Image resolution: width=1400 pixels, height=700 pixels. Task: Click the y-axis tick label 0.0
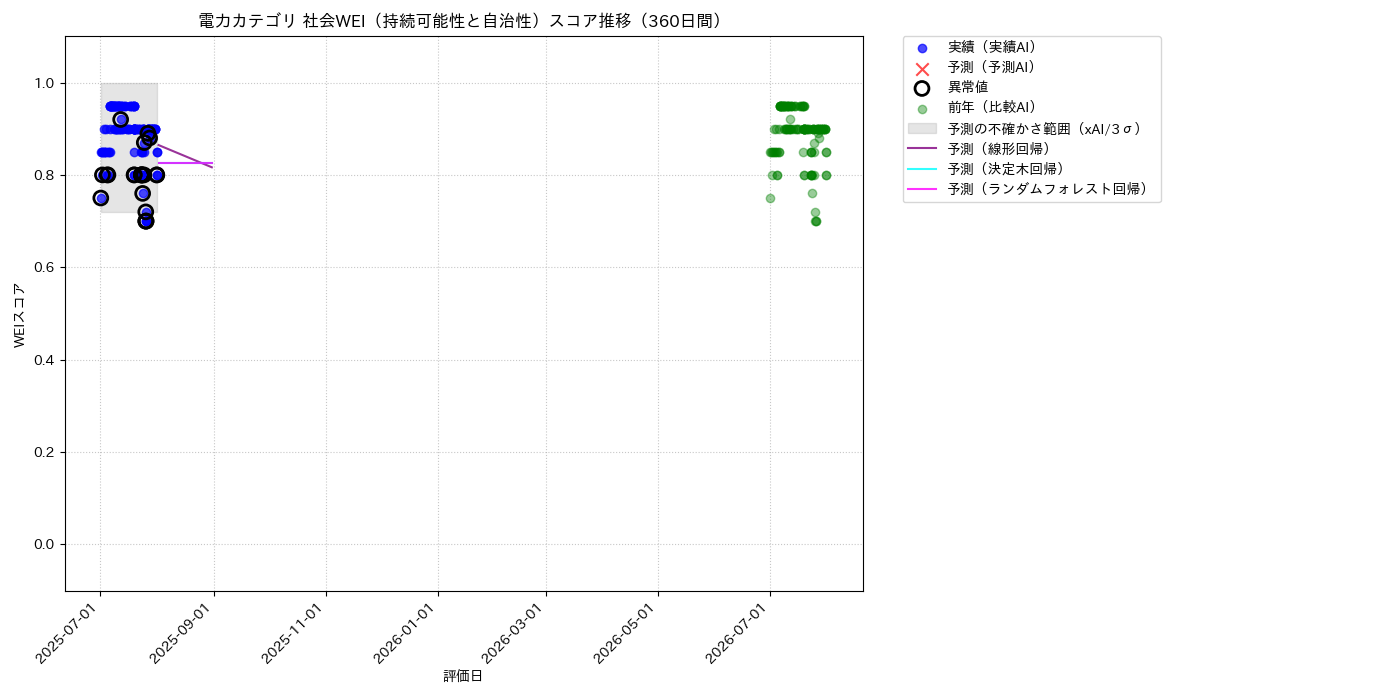(46, 544)
